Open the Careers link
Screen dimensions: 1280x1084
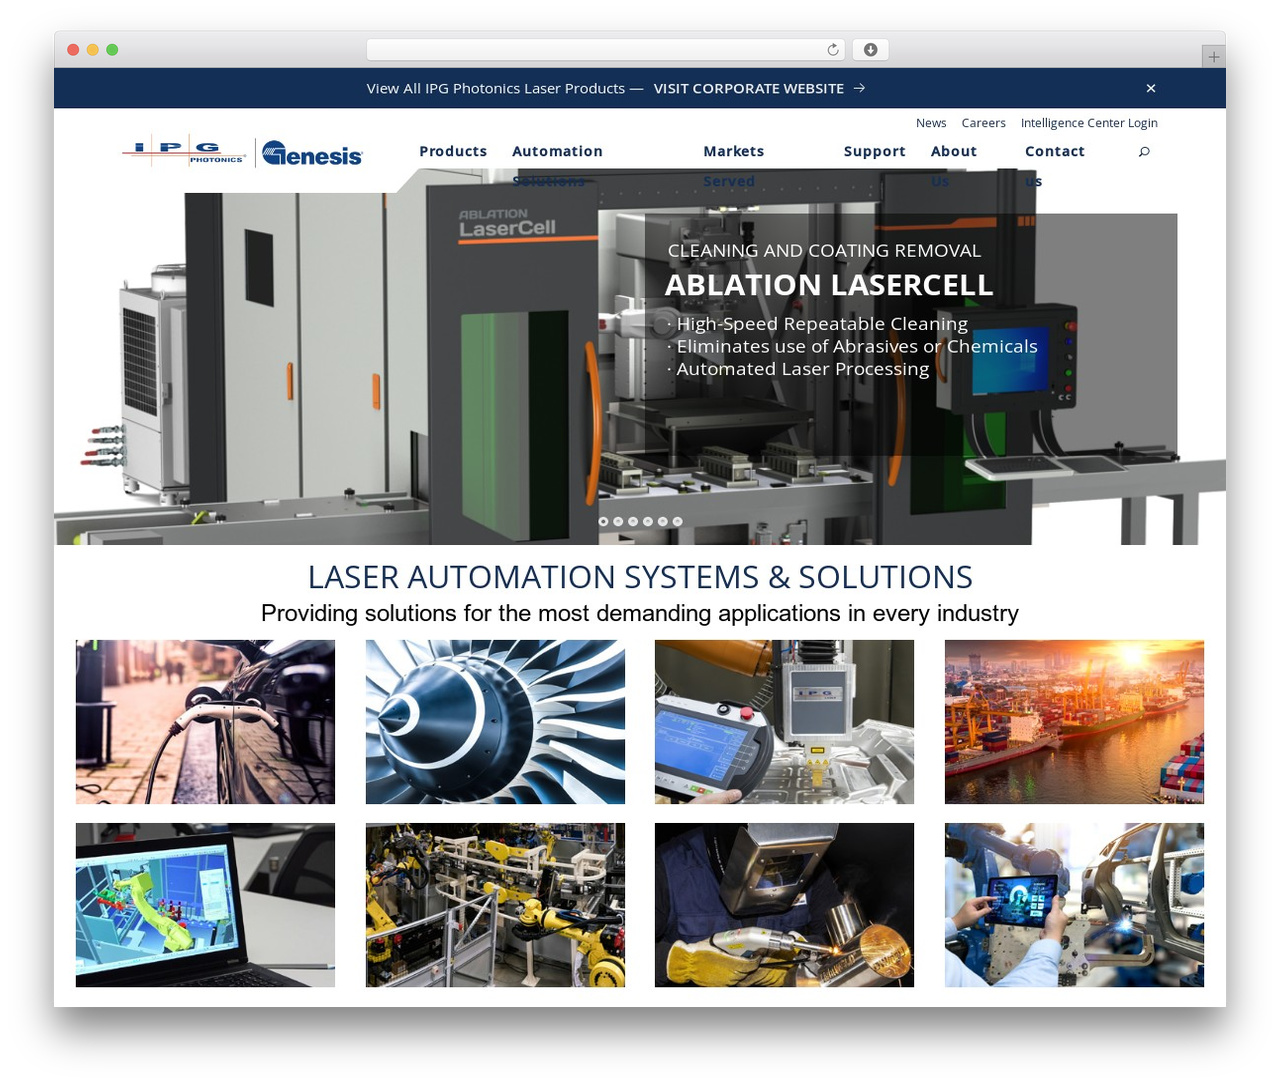(x=984, y=123)
